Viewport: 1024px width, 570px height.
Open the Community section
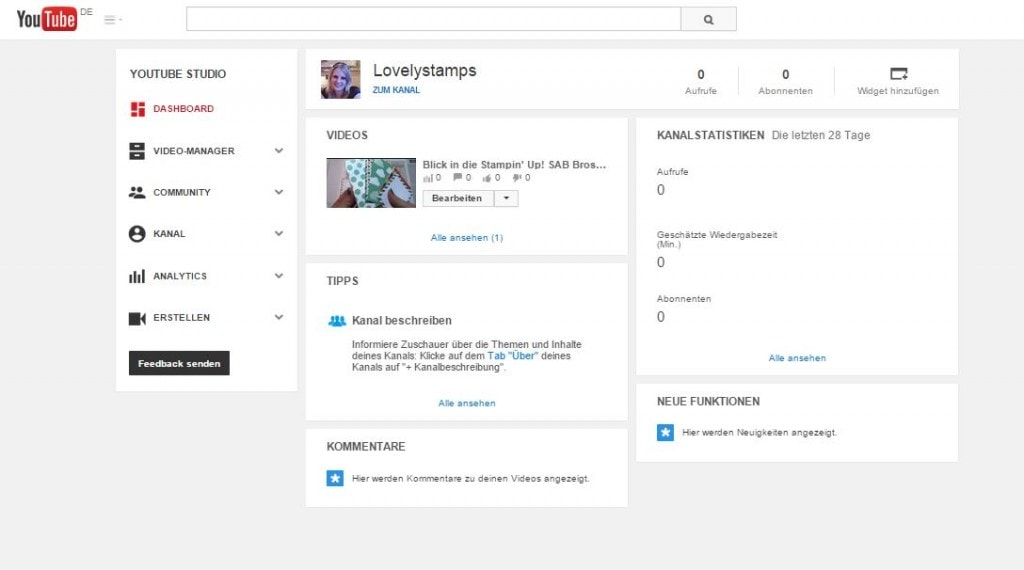(182, 193)
